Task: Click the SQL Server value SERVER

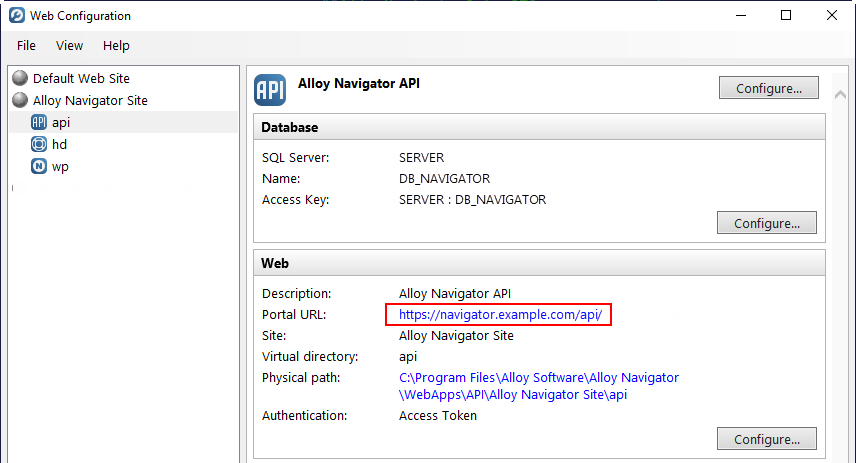Action: point(421,158)
